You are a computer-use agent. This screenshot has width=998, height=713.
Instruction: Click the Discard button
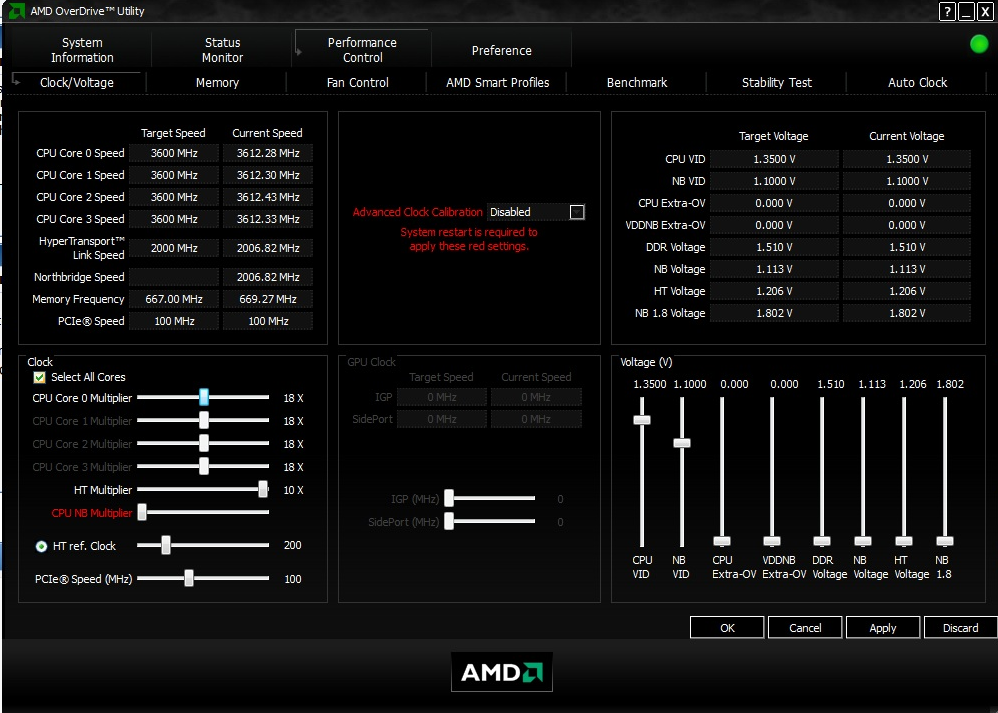pos(960,628)
